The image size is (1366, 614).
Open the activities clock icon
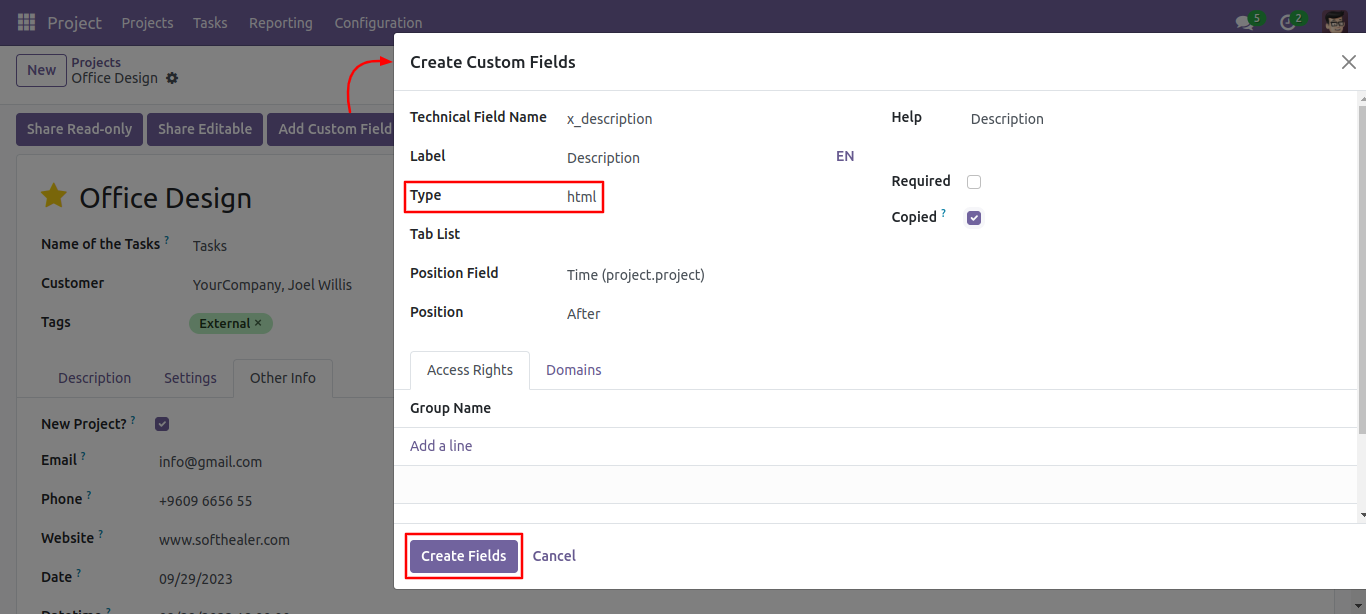(1288, 22)
